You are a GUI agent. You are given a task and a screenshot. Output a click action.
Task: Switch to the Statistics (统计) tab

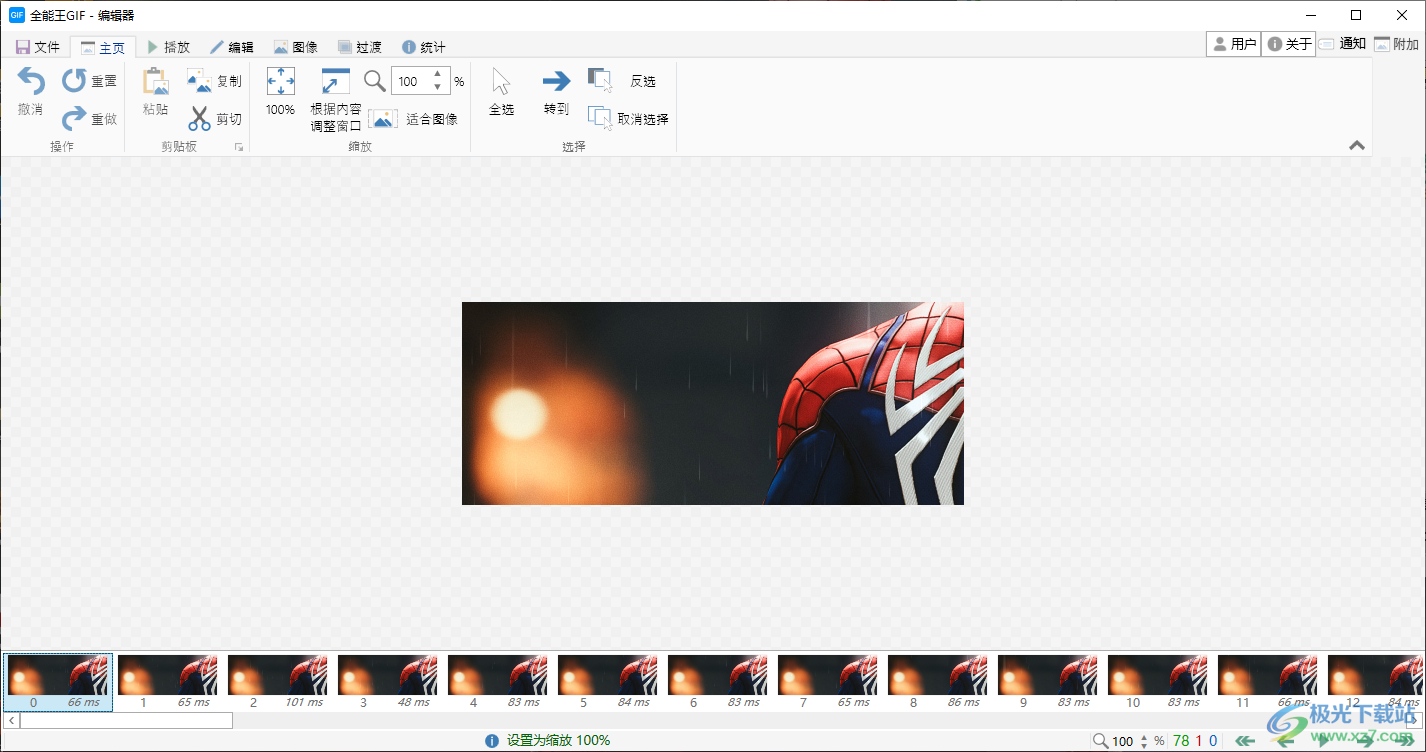424,47
